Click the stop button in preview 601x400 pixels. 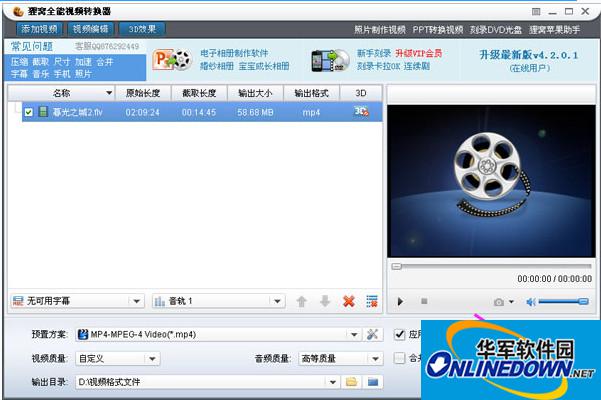pyautogui.click(x=424, y=301)
